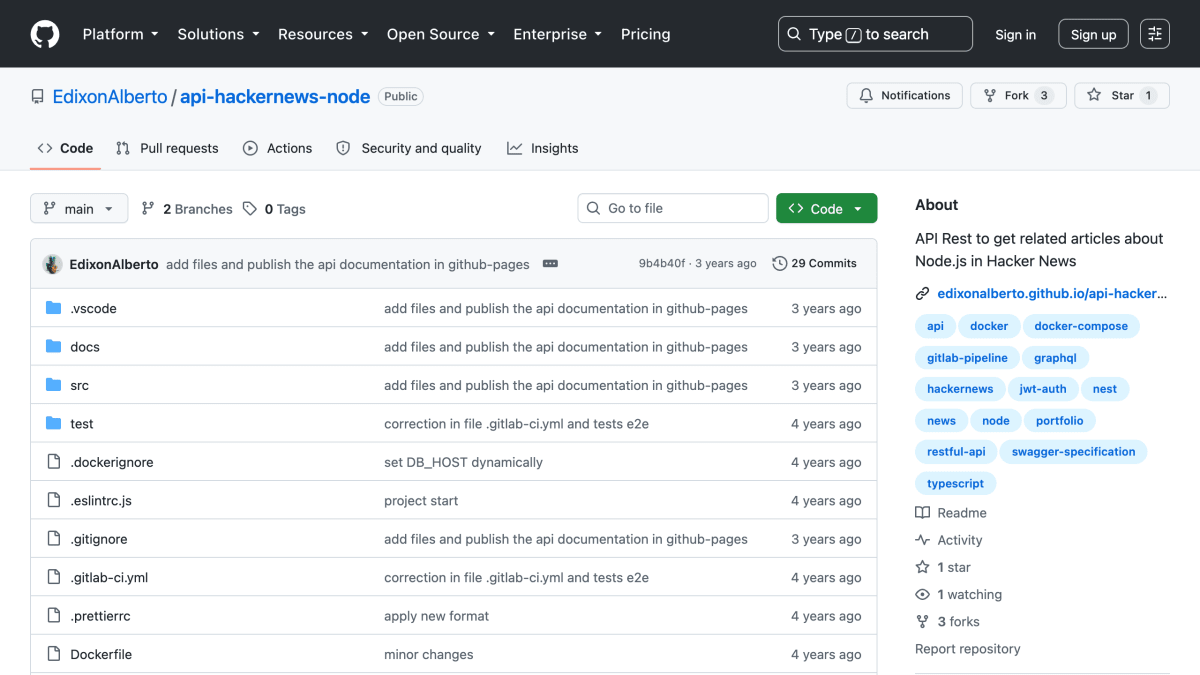Click the Sign up button
1200x675 pixels.
pyautogui.click(x=1093, y=34)
